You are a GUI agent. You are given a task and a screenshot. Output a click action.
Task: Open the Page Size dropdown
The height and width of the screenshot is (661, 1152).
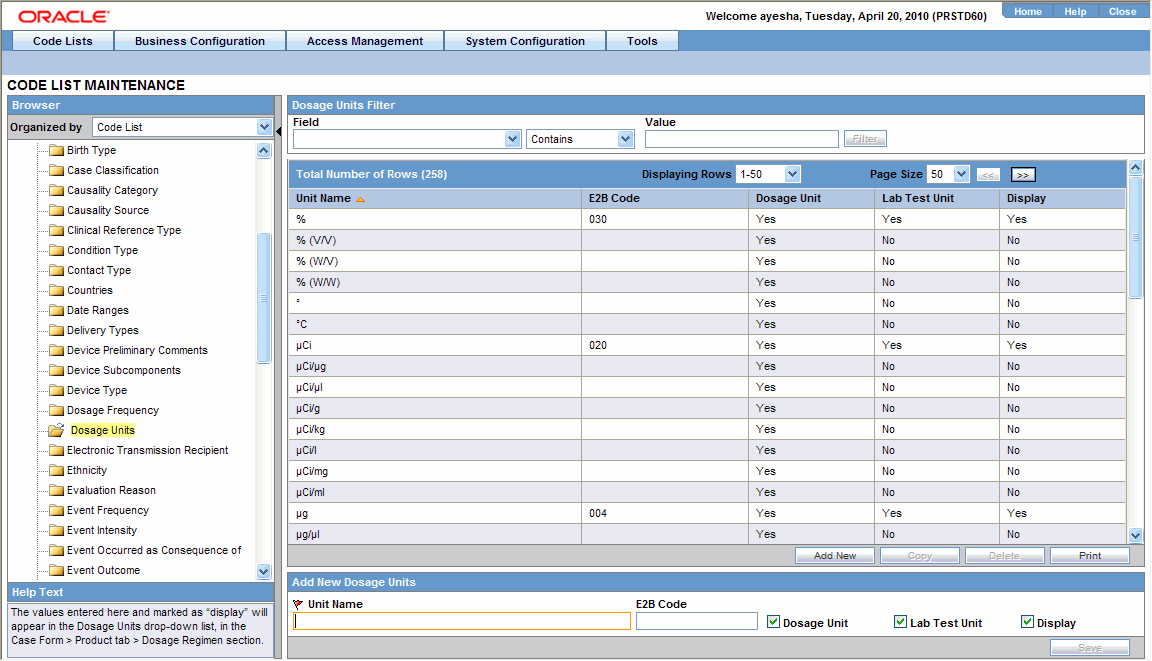[961, 174]
